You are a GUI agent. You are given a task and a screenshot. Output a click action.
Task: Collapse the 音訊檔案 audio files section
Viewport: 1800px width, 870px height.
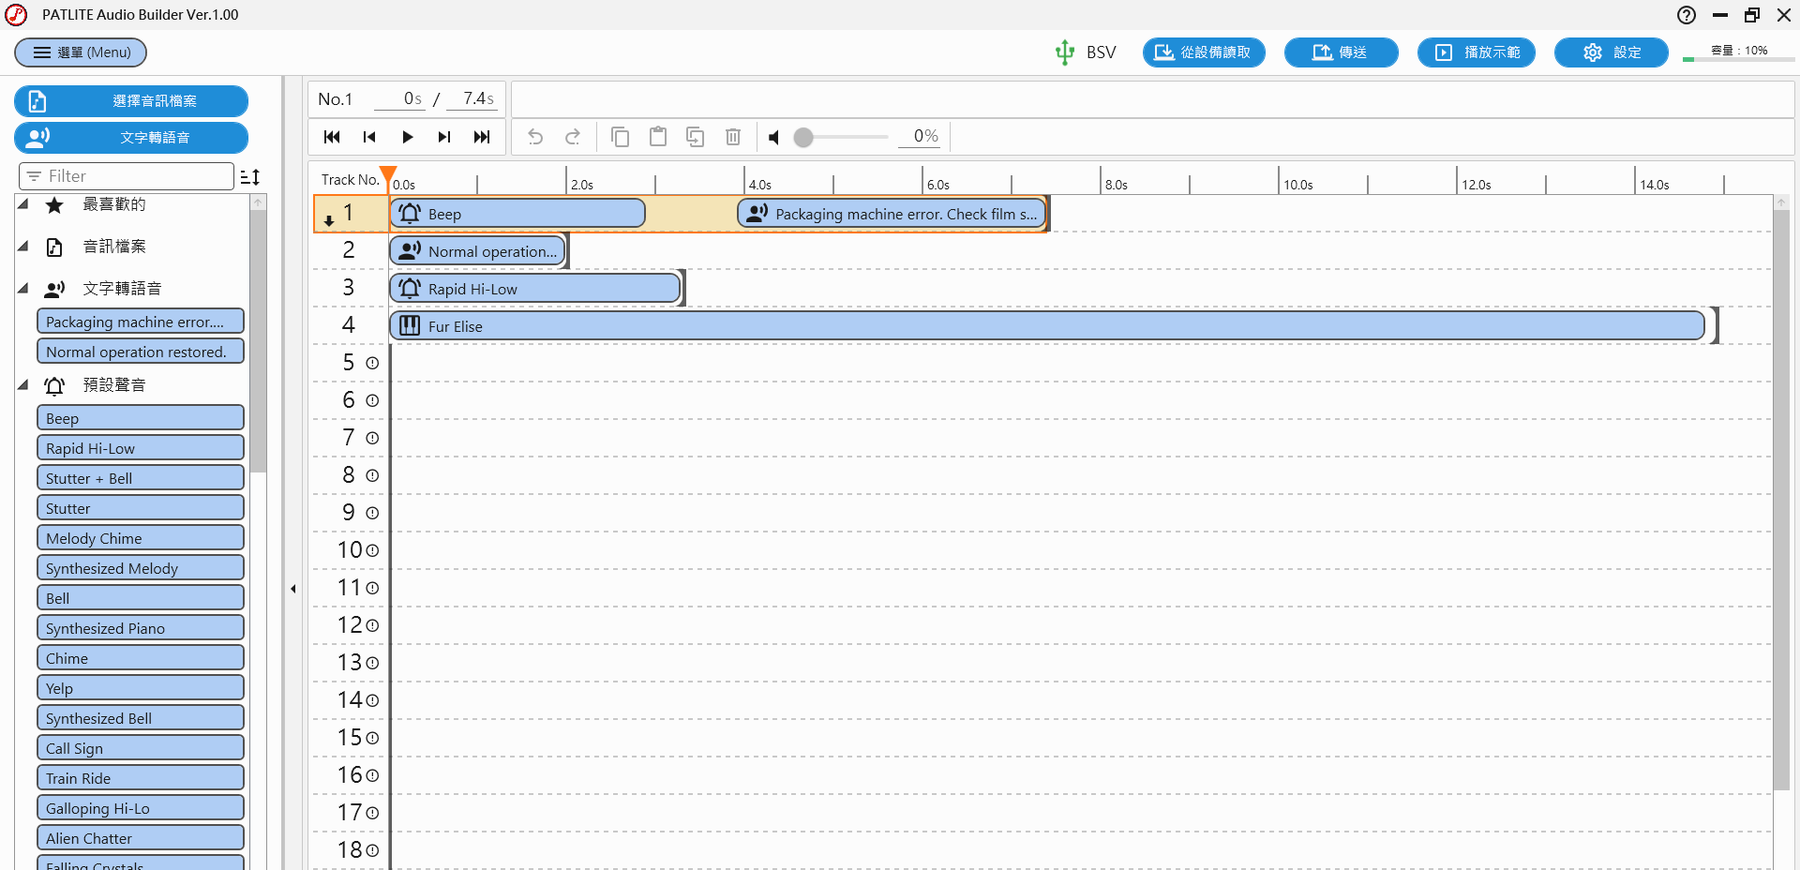coord(23,246)
